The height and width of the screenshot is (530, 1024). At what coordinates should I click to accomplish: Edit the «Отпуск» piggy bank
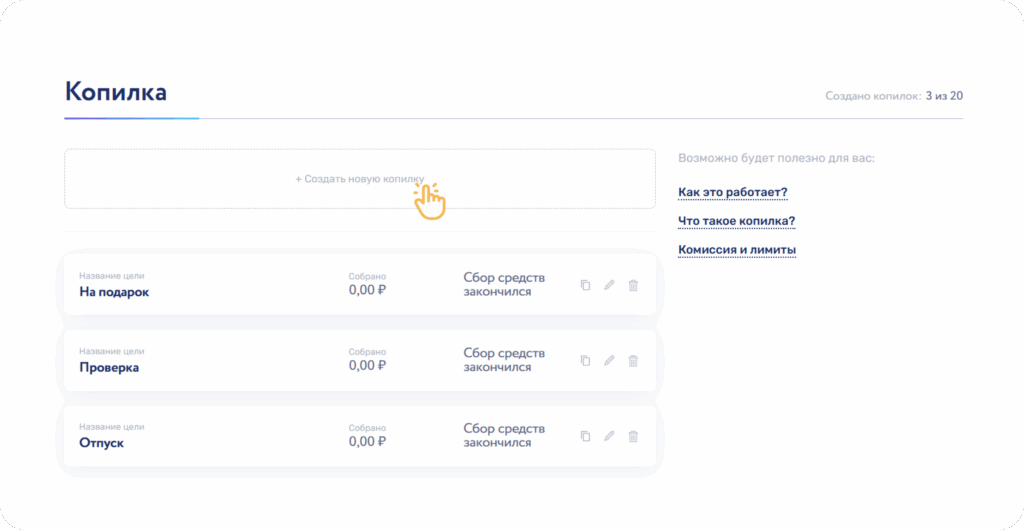[609, 436]
